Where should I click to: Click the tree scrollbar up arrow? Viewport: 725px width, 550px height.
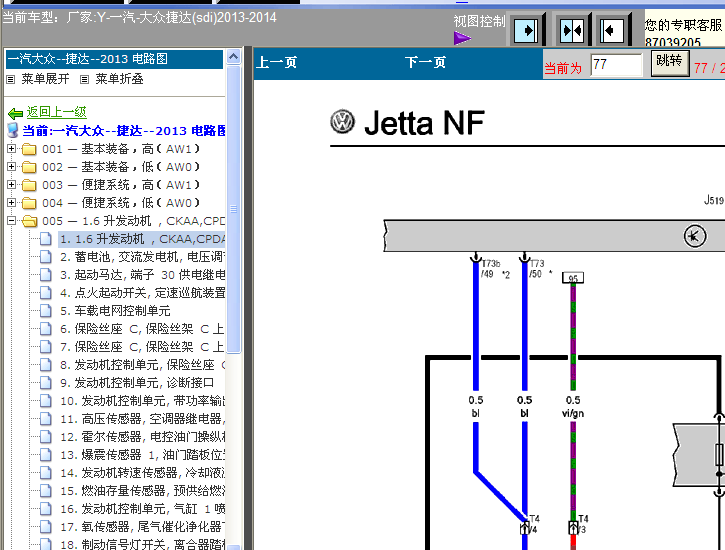click(233, 57)
